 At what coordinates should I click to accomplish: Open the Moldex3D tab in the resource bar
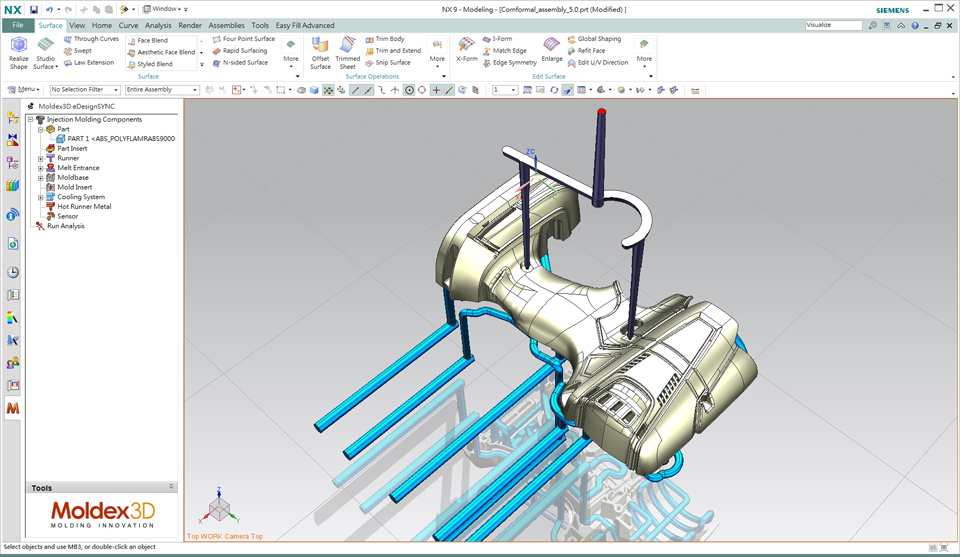[x=13, y=408]
